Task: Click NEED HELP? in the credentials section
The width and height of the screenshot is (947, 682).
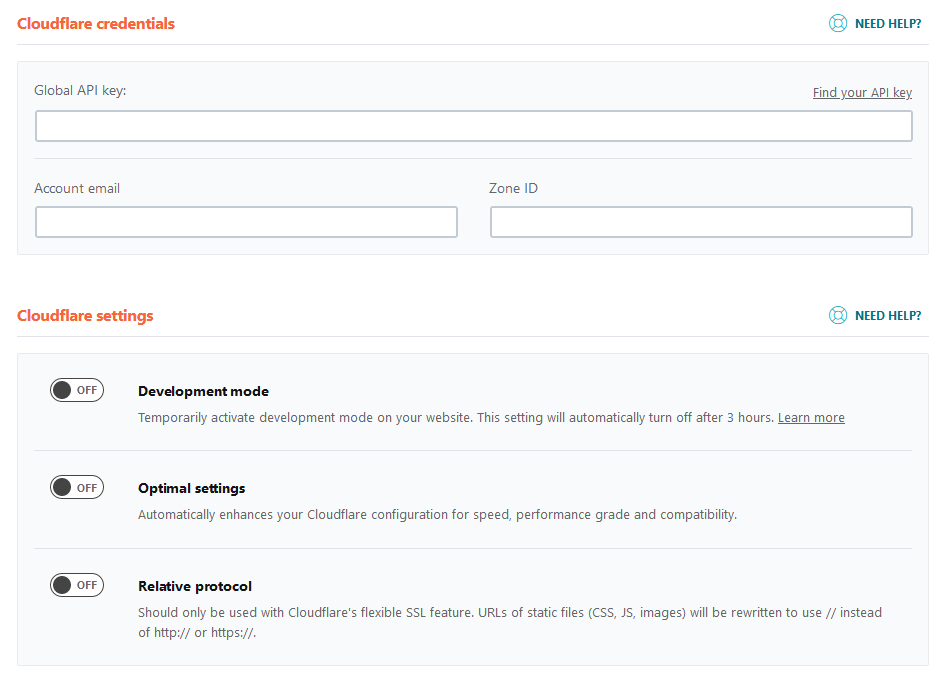Action: 889,23
